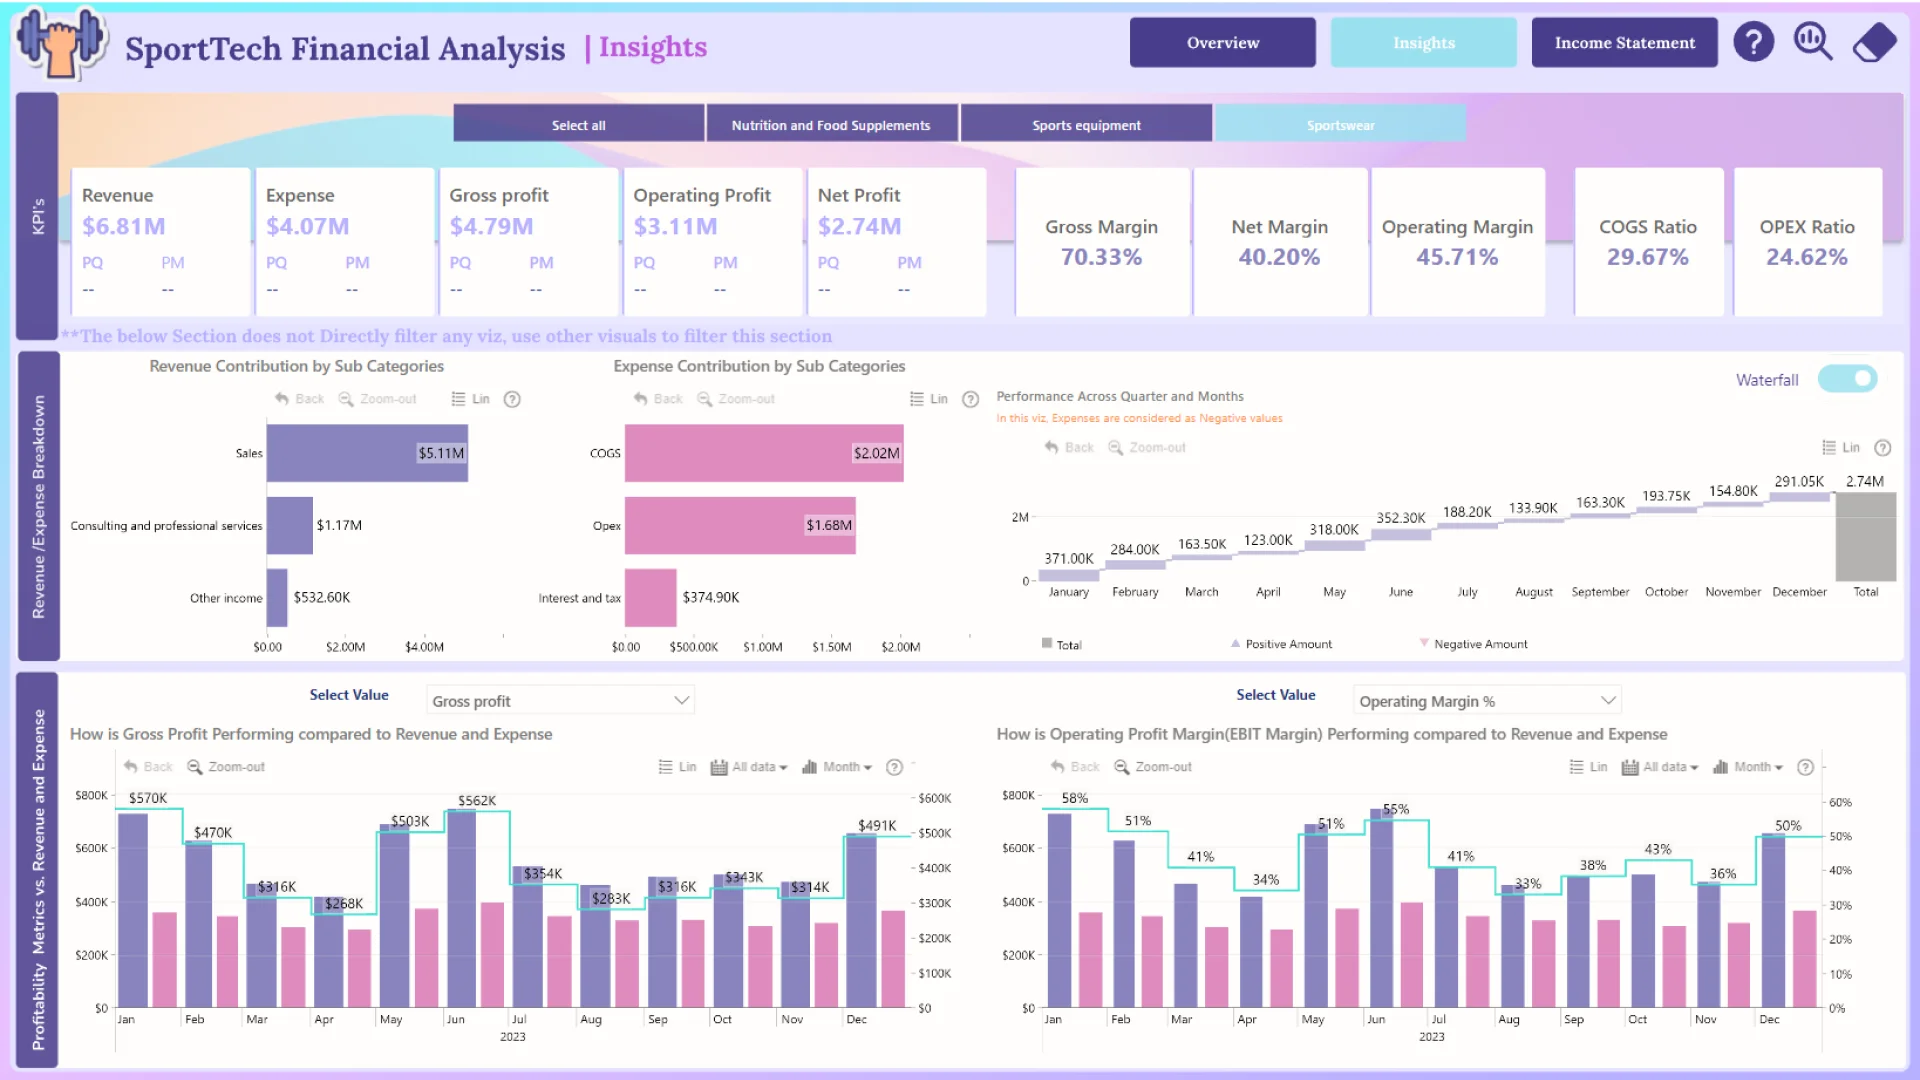Click the Gross Margin 70.33% card

tap(1102, 242)
